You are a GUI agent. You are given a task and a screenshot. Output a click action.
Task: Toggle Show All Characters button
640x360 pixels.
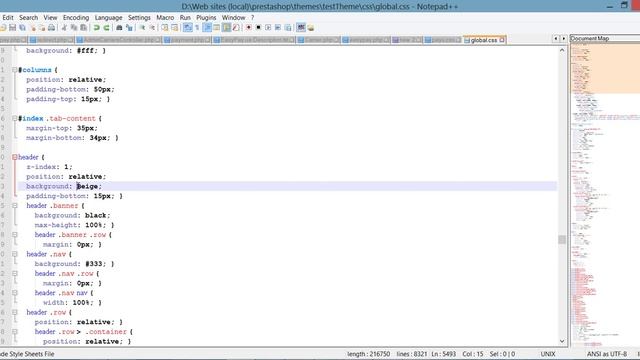pyautogui.click(x=197, y=27)
